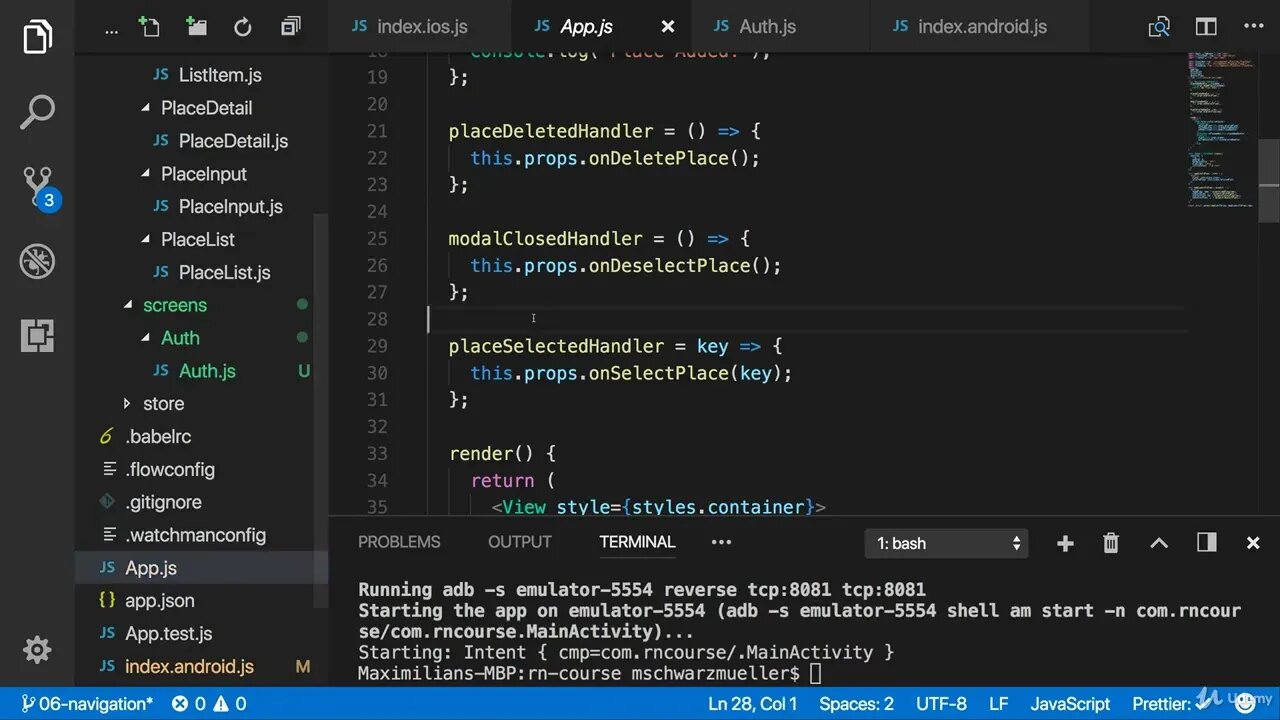Click the search/open changes icon in editor toolbar
1280x720 pixels.
1159,27
